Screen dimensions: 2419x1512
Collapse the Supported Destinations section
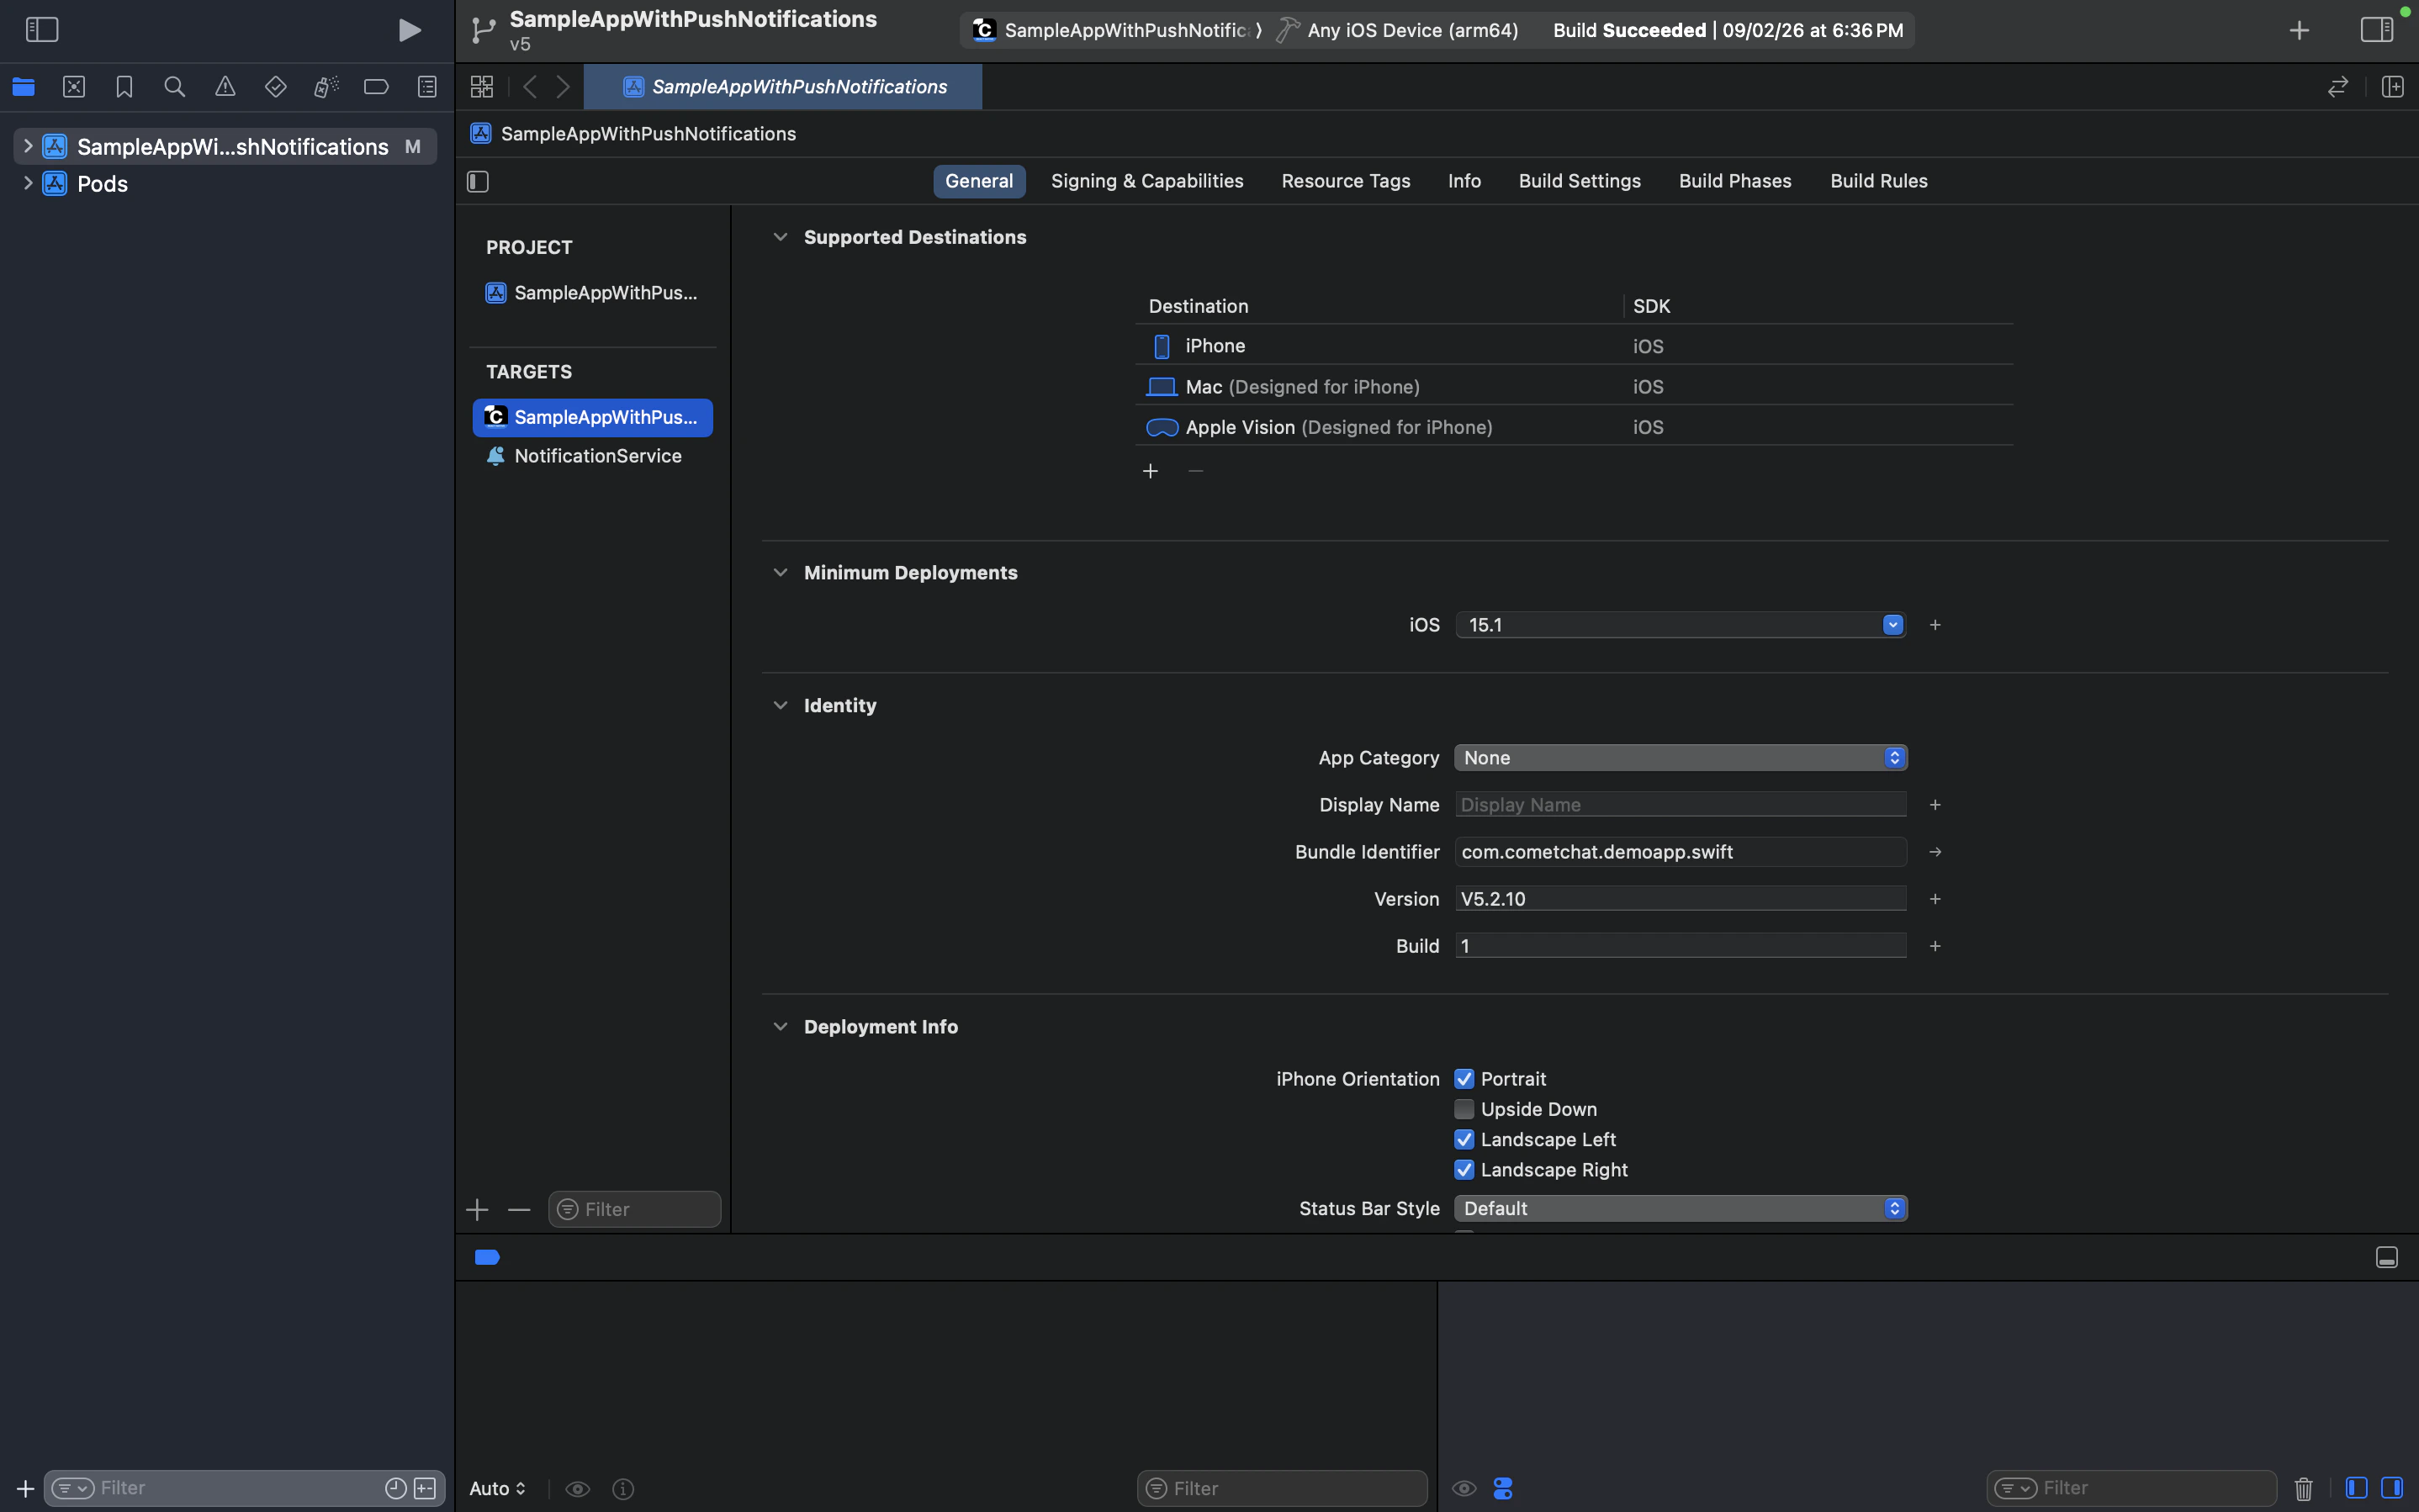tap(781, 237)
